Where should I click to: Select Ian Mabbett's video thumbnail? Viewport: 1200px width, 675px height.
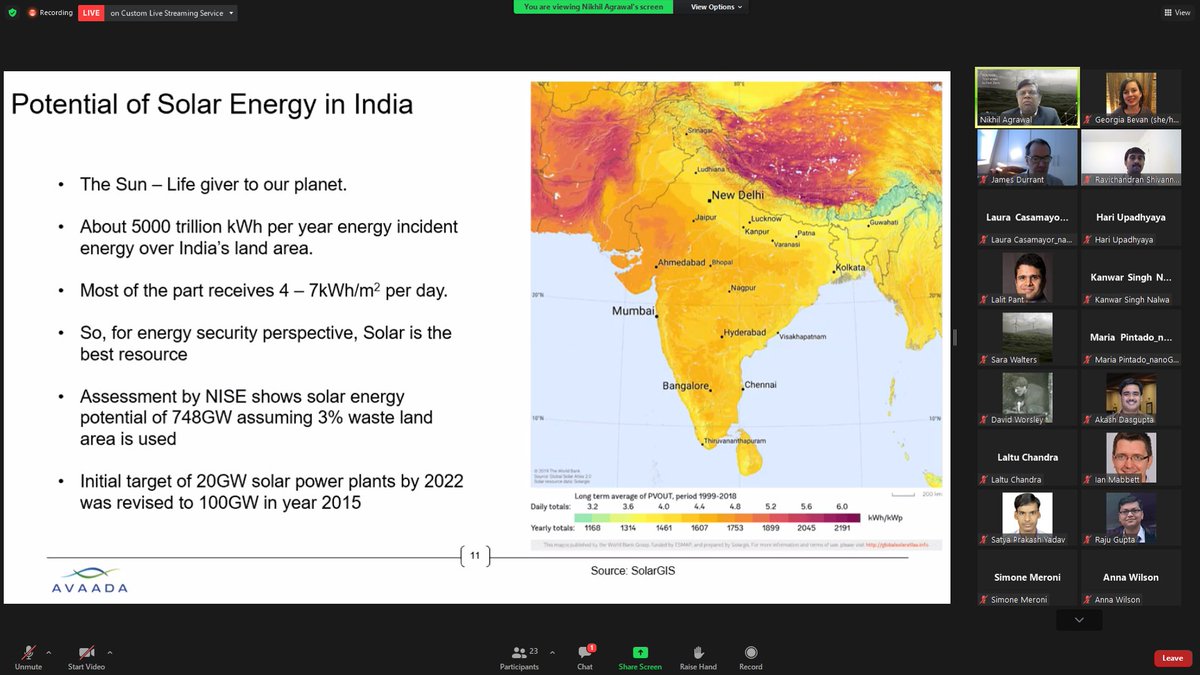click(x=1131, y=457)
